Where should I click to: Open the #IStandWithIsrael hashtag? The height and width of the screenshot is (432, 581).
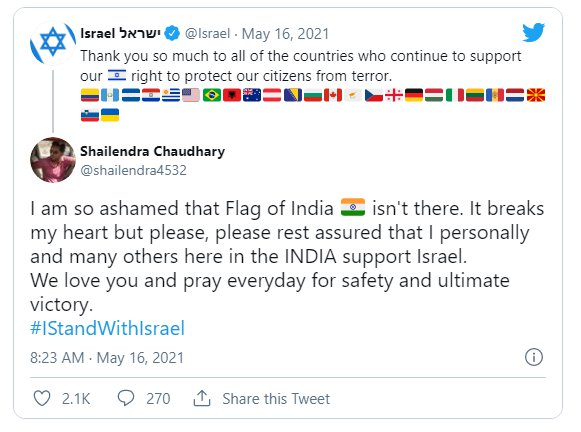(107, 328)
